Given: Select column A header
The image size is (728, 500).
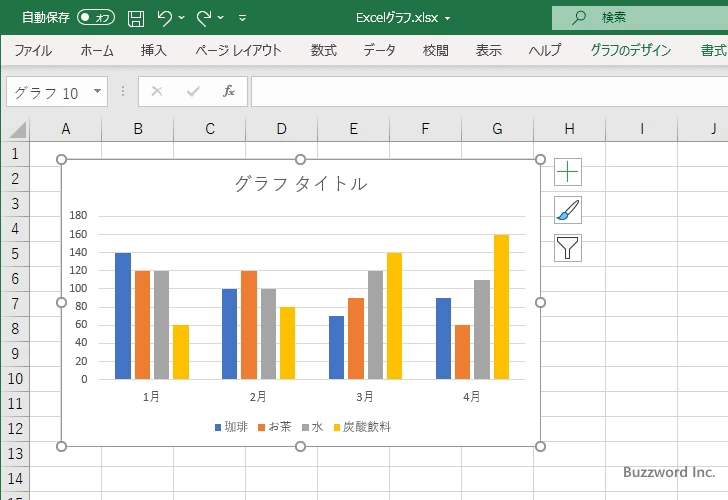Looking at the screenshot, I should [65, 129].
